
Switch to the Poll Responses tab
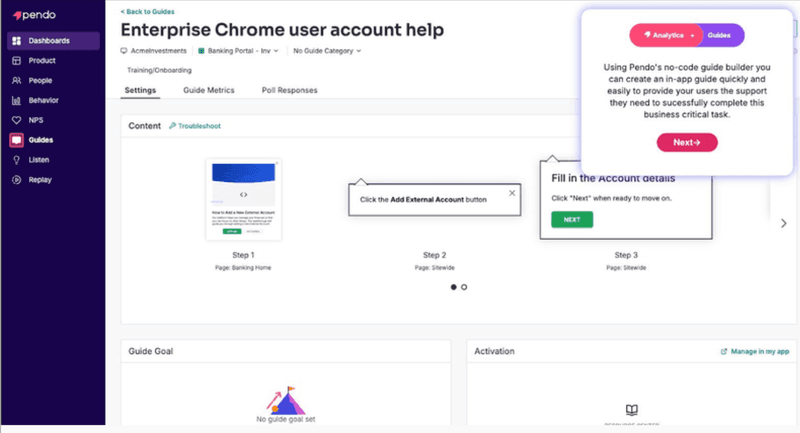289,90
